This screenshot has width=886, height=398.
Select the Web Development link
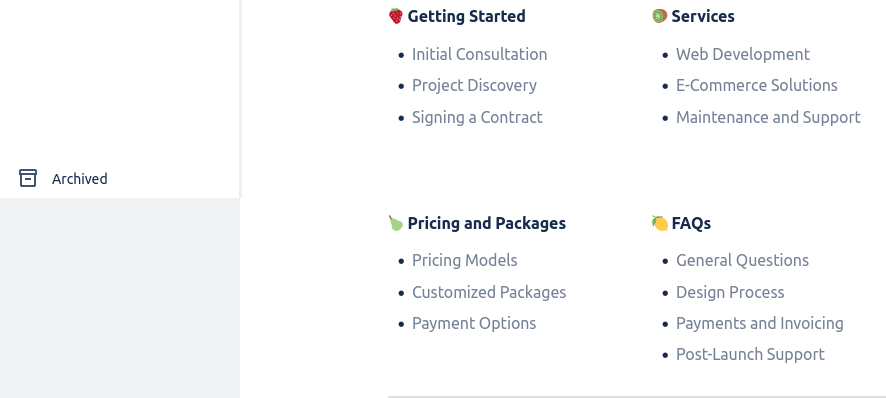click(742, 54)
